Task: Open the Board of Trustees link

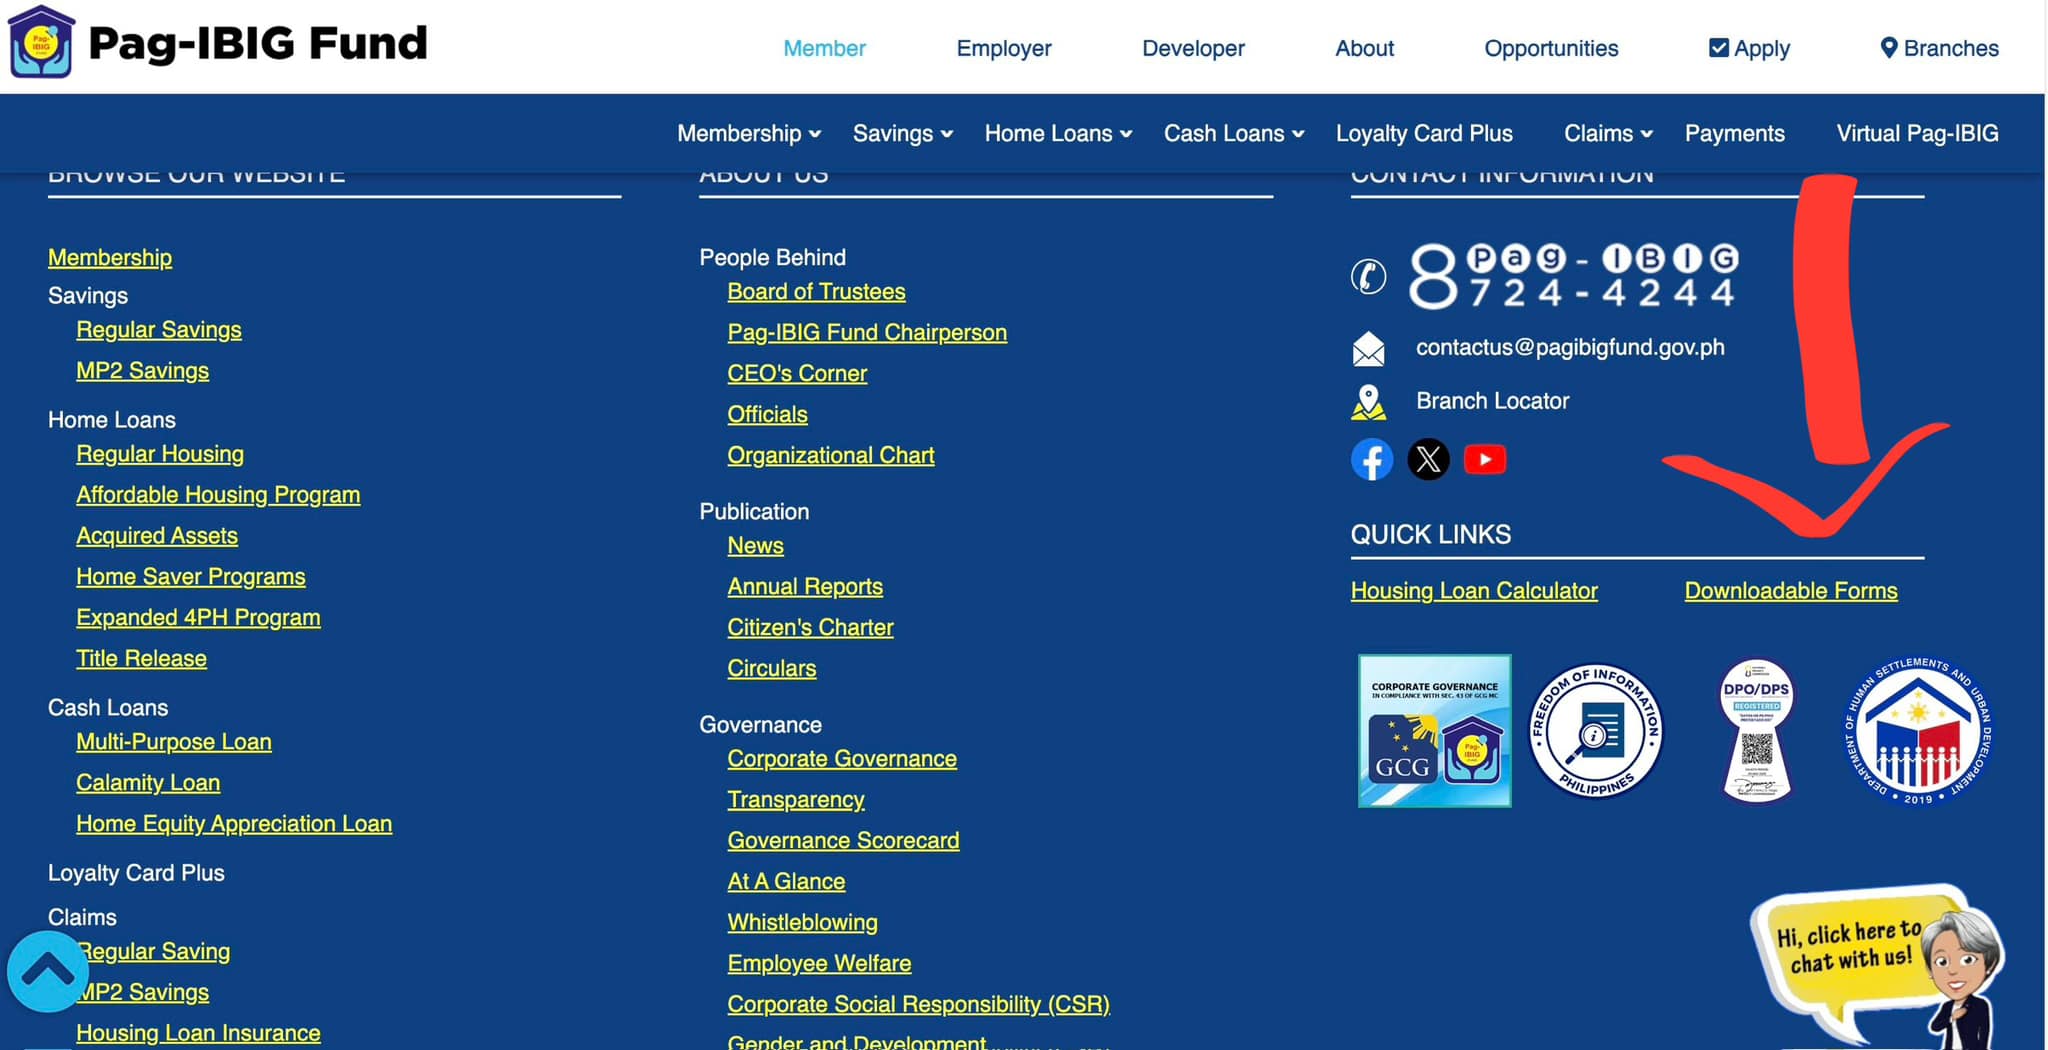Action: pyautogui.click(x=816, y=292)
